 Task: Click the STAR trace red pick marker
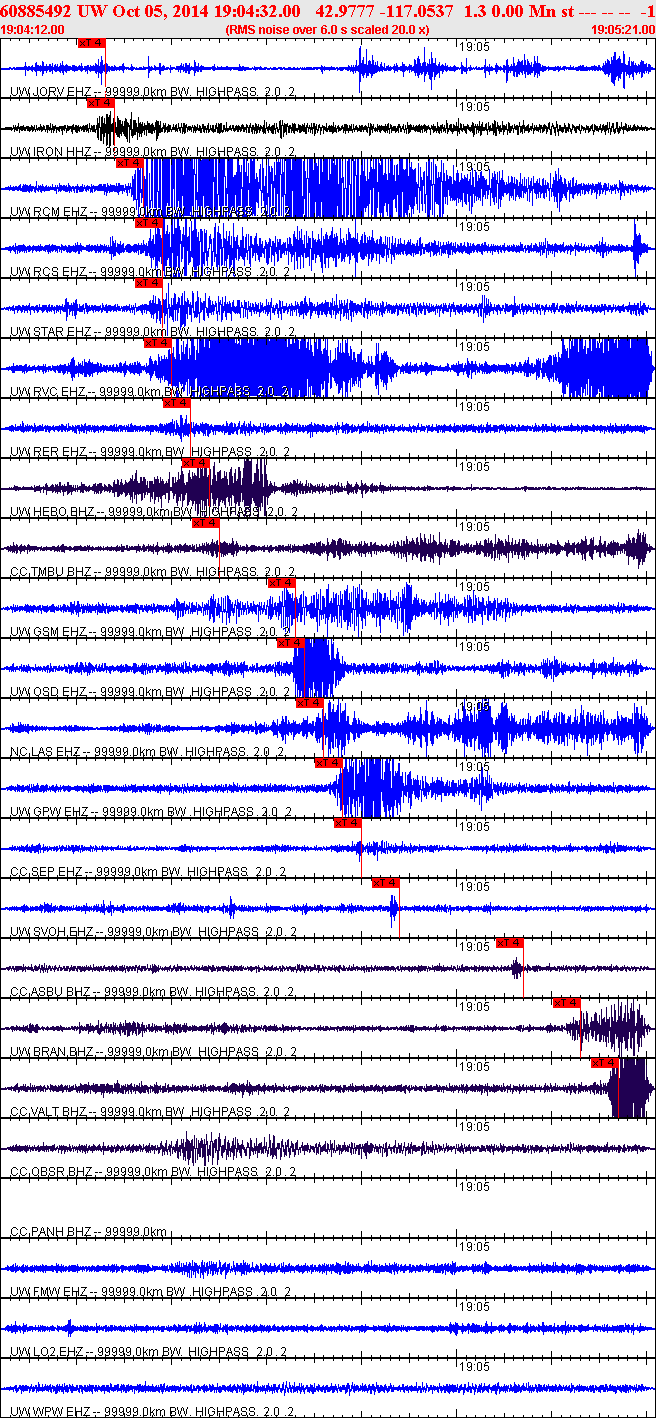pyautogui.click(x=149, y=283)
